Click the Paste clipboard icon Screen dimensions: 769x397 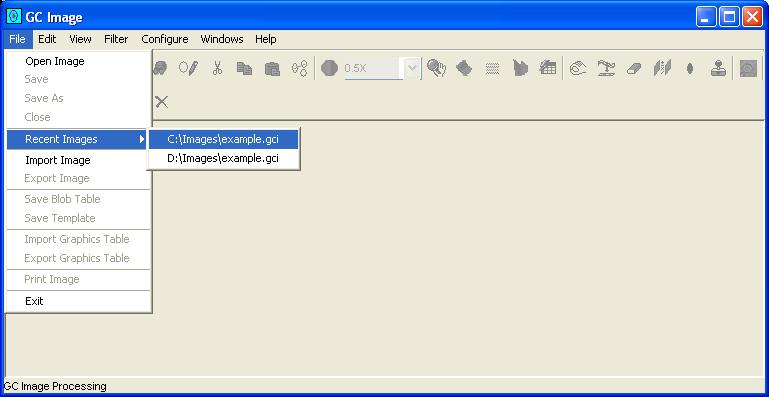coord(272,68)
